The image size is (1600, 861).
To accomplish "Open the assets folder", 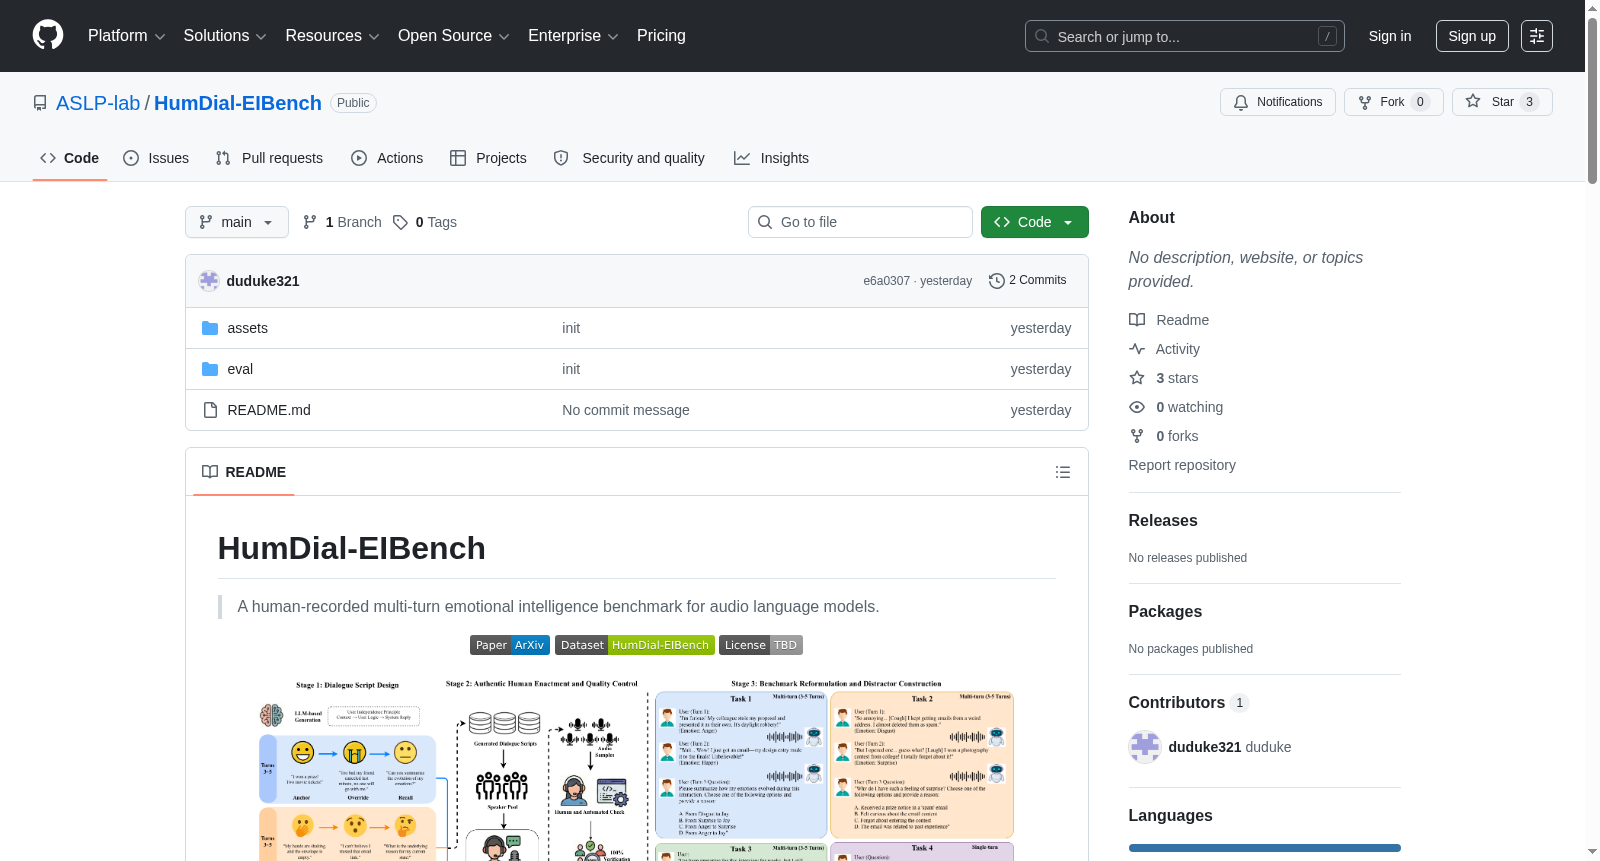I will point(247,328).
